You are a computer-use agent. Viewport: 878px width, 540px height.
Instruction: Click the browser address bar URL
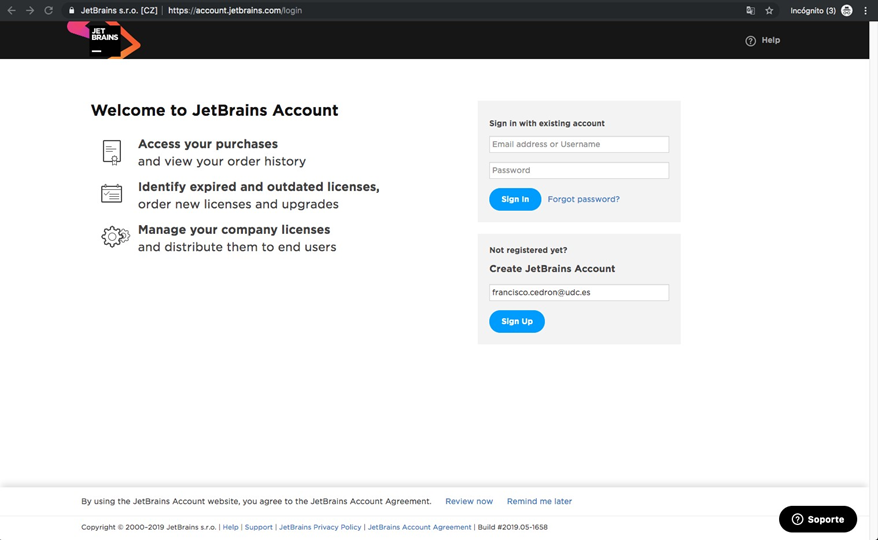pos(235,11)
